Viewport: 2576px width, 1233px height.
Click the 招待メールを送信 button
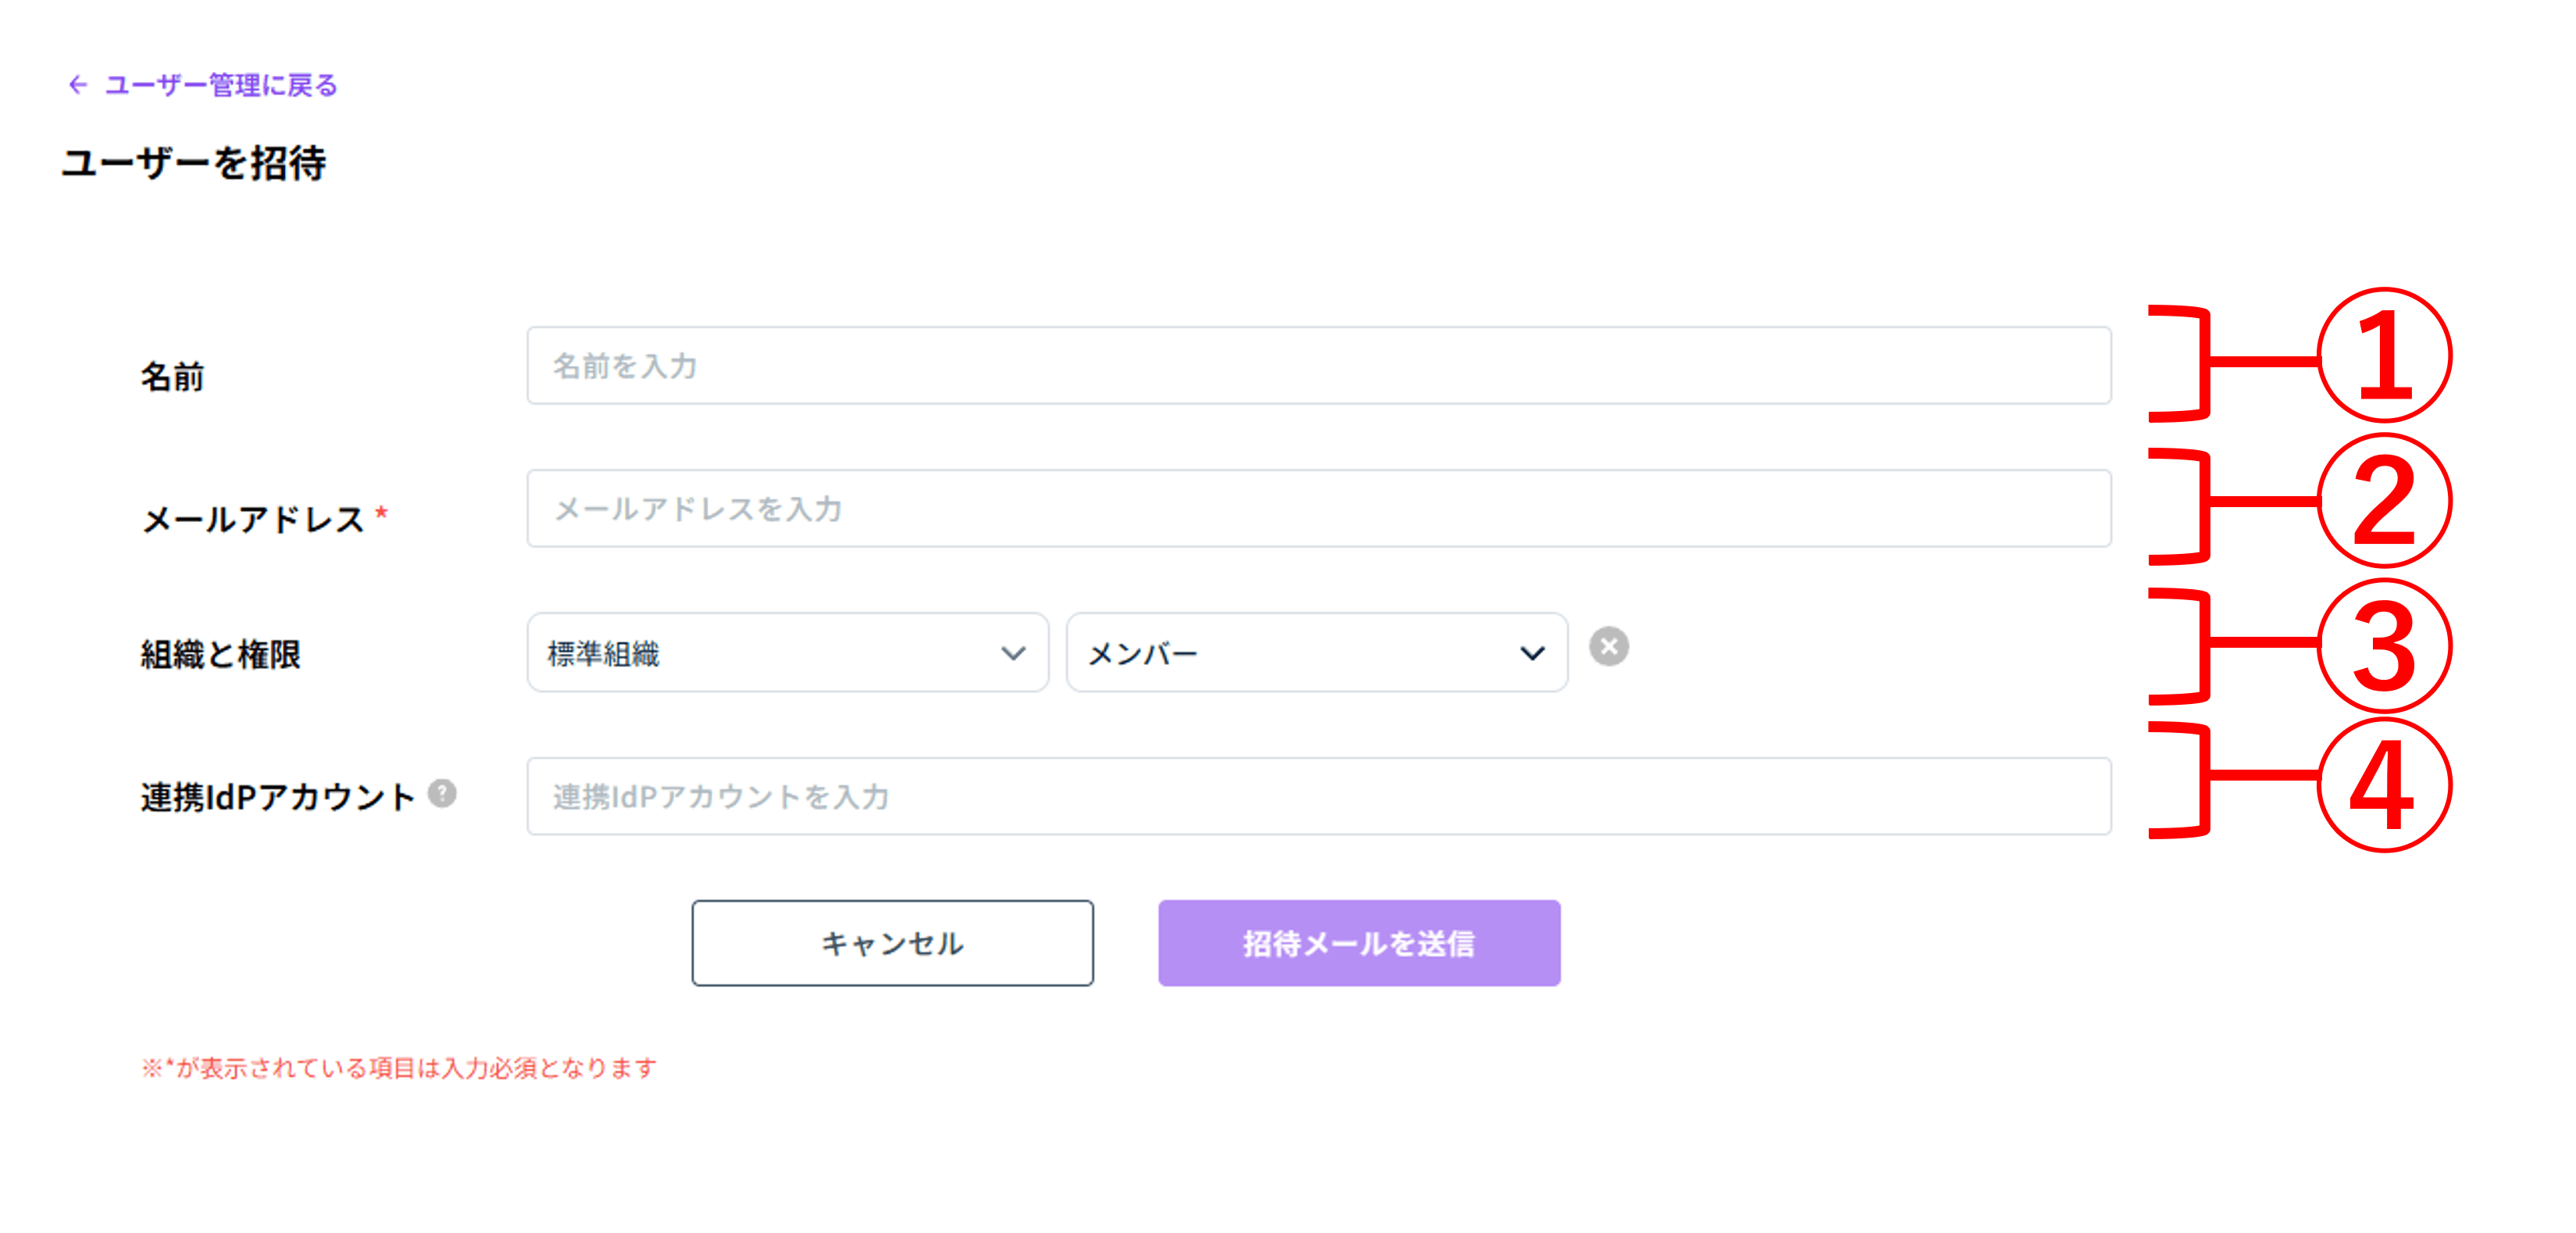pyautogui.click(x=1359, y=943)
